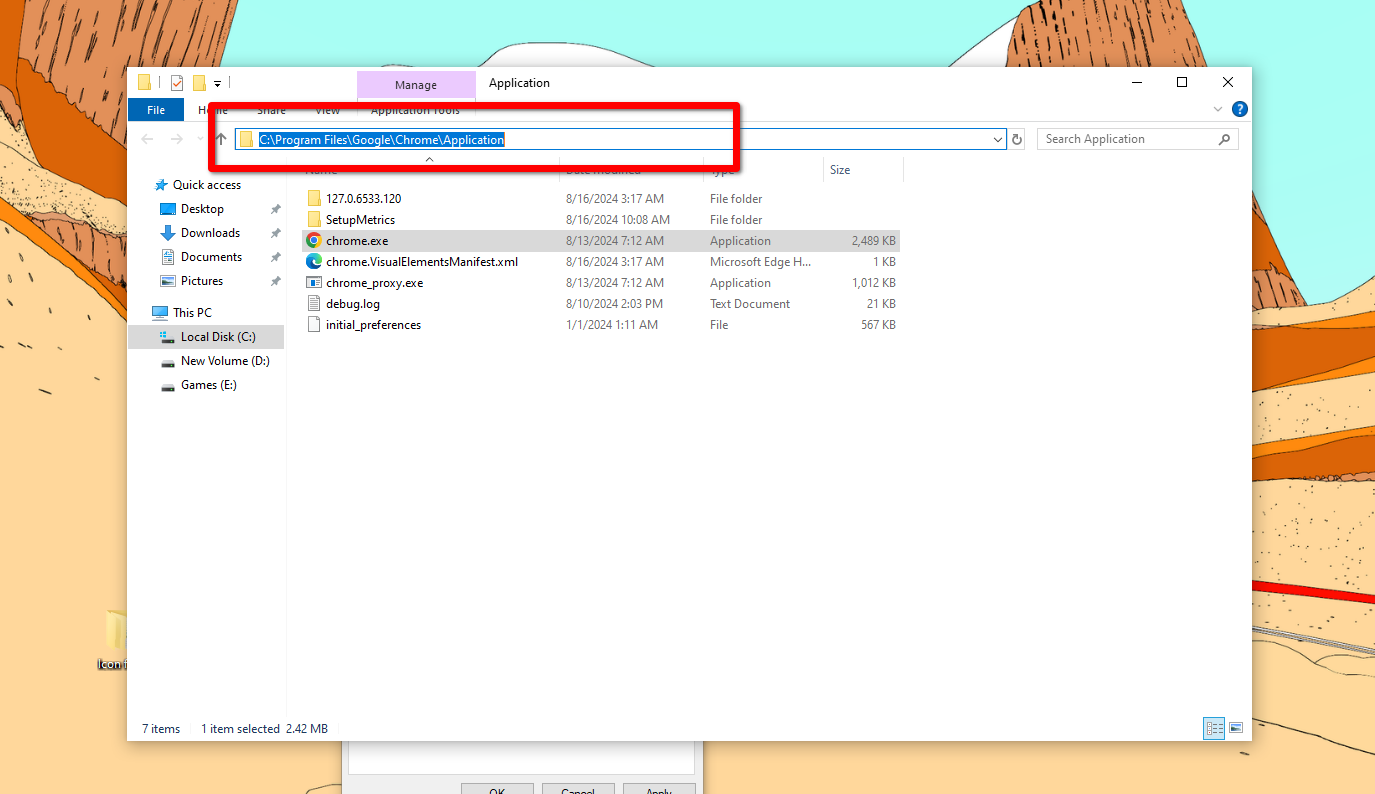Image resolution: width=1375 pixels, height=794 pixels.
Task: Click the New folder quick access icon
Action: click(x=199, y=83)
